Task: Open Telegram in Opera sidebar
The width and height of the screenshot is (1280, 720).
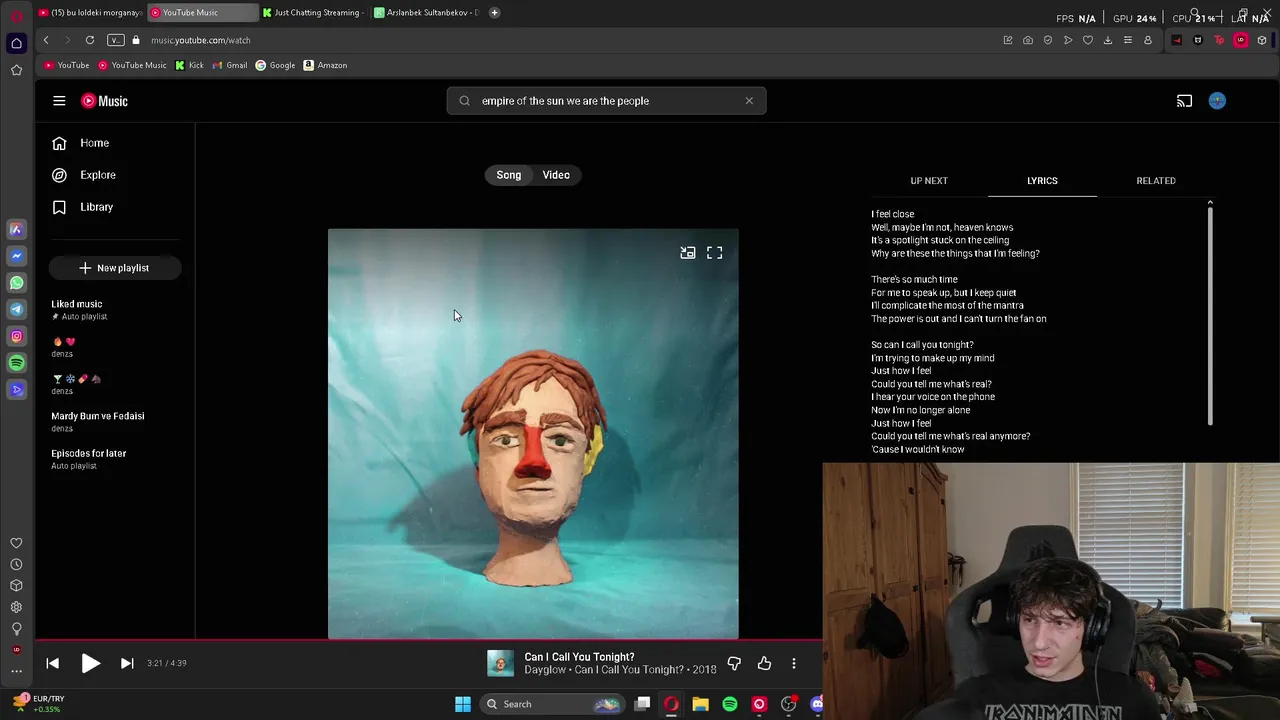Action: coord(16,310)
